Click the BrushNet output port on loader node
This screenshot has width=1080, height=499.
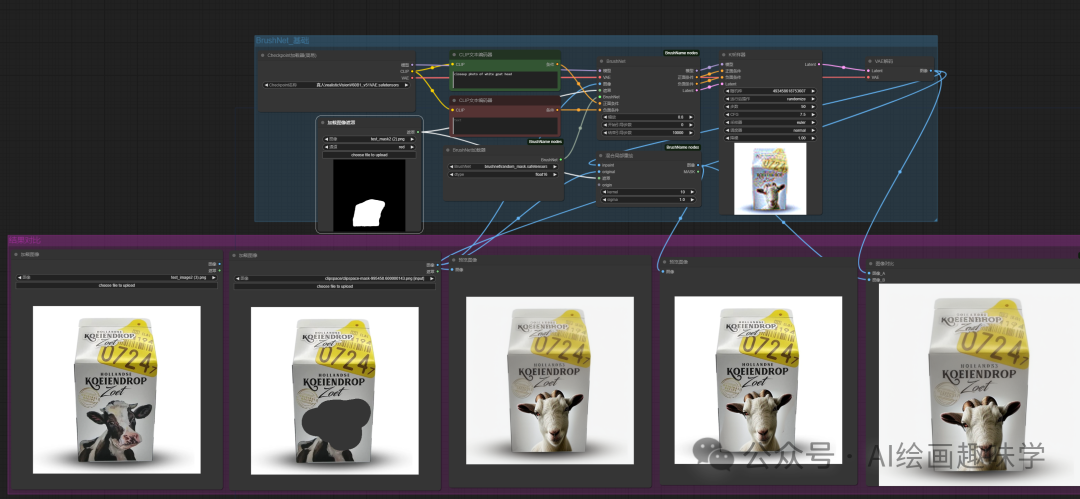pyautogui.click(x=561, y=159)
